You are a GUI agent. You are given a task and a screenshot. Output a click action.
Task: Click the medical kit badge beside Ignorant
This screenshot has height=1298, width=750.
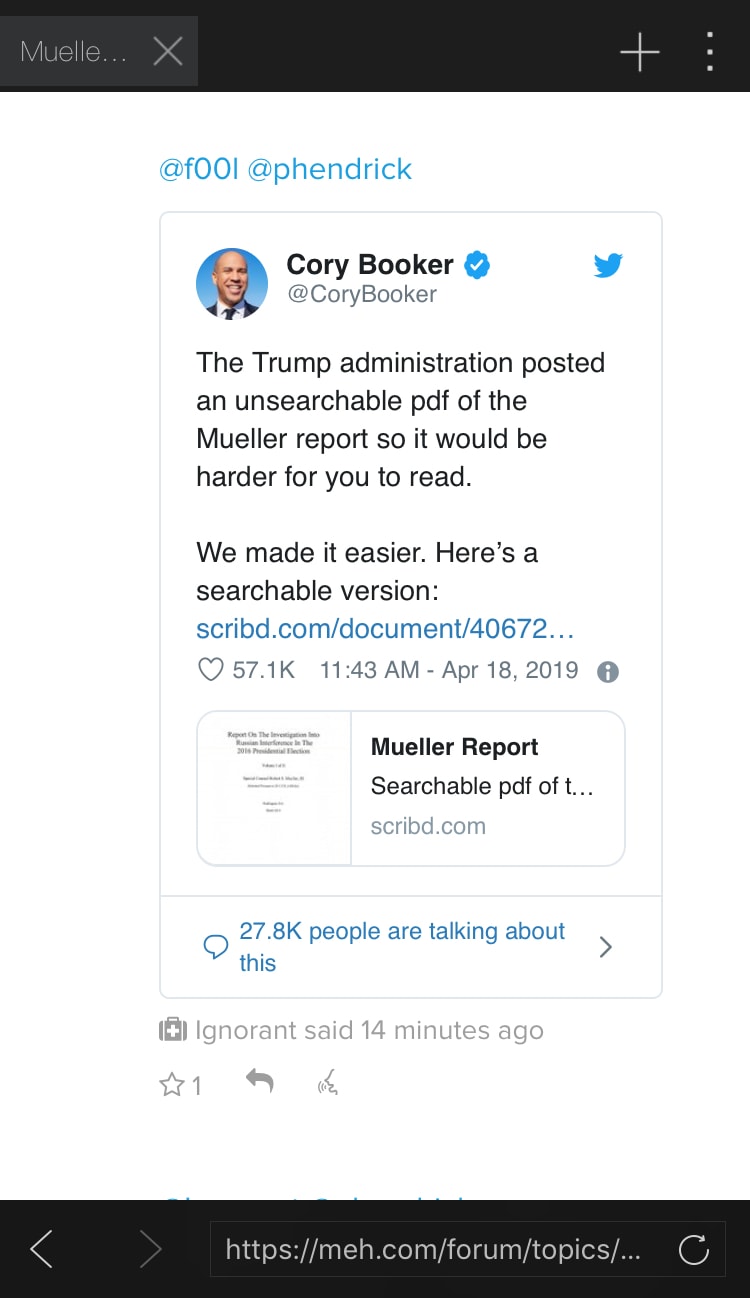[173, 1030]
